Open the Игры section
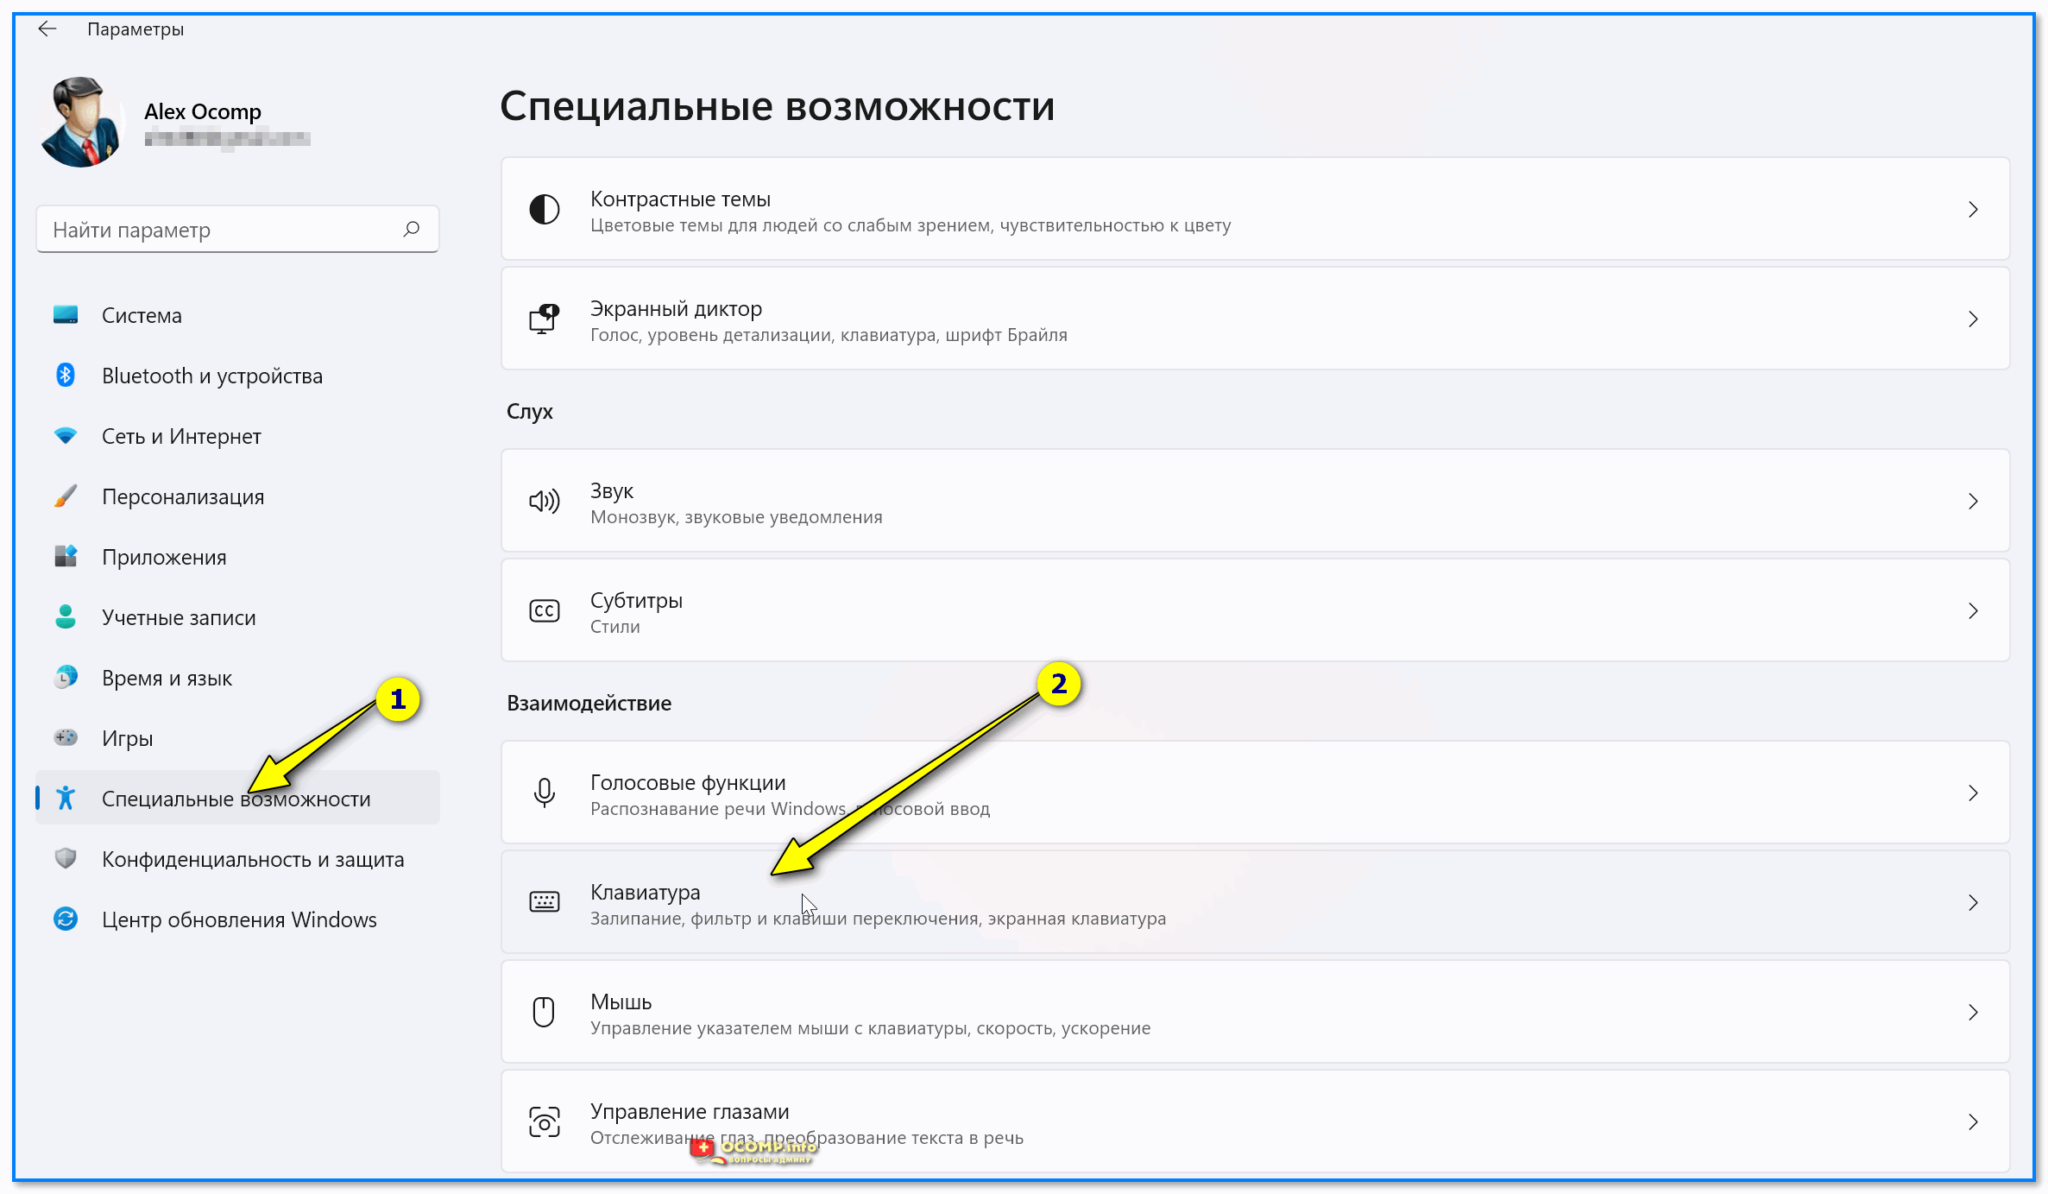Image resolution: width=2048 pixels, height=1194 pixels. point(237,737)
